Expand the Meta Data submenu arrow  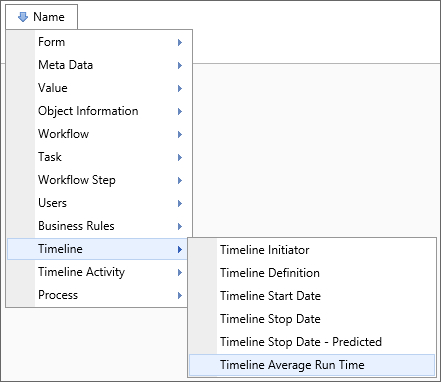pyautogui.click(x=180, y=65)
